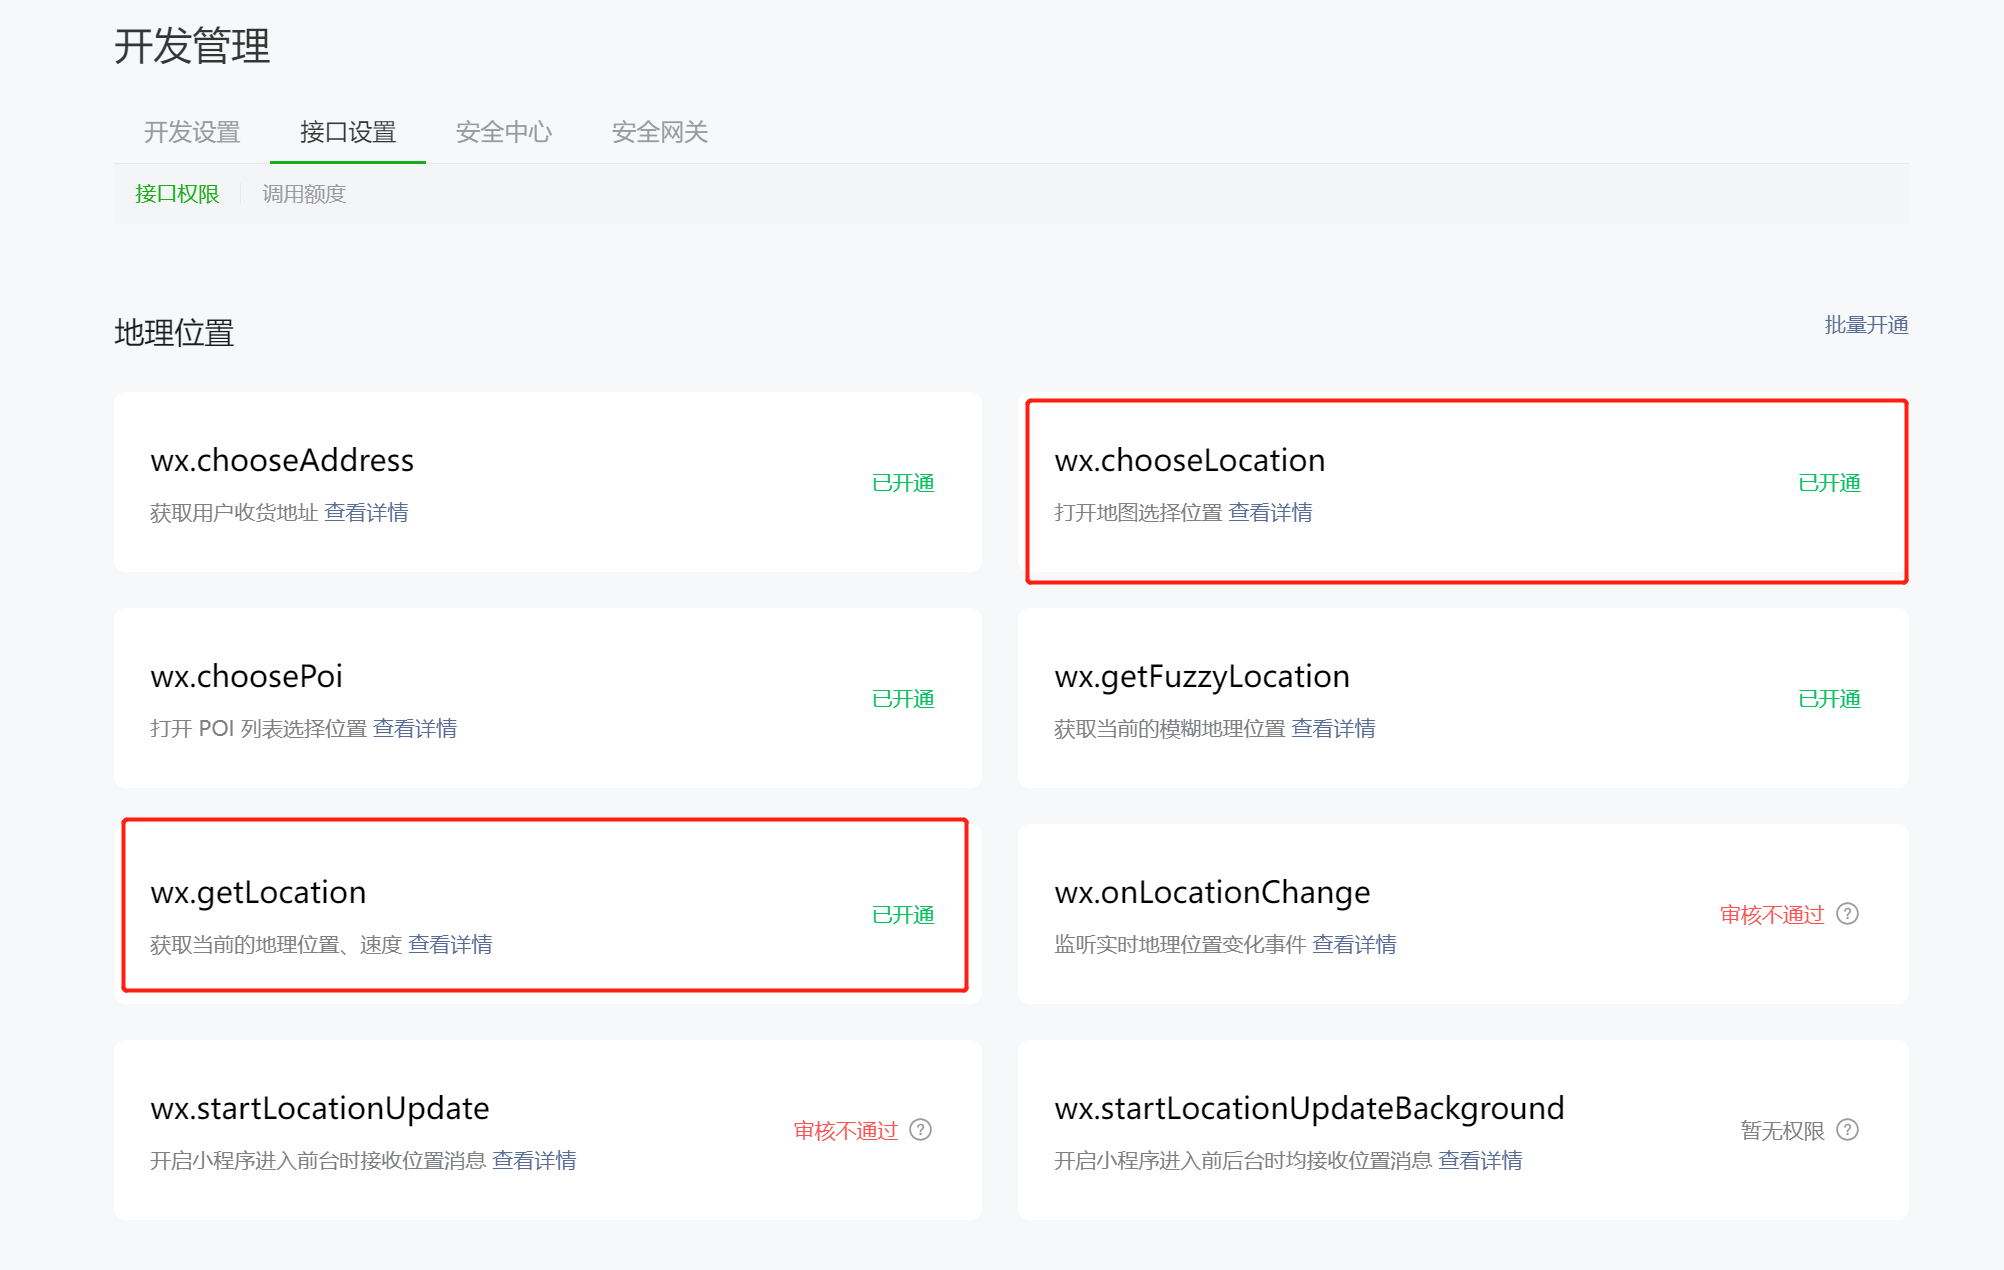
Task: Click 已开通 status of wx.chooseAddress
Action: click(903, 483)
